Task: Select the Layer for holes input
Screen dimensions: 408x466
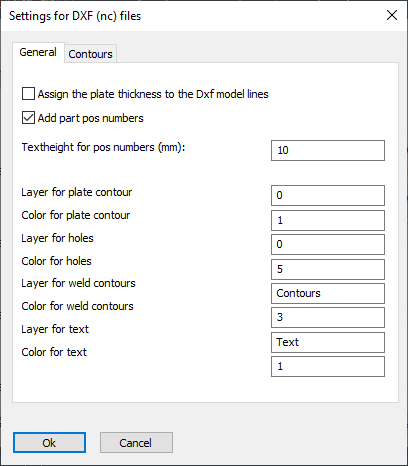Action: (x=328, y=244)
